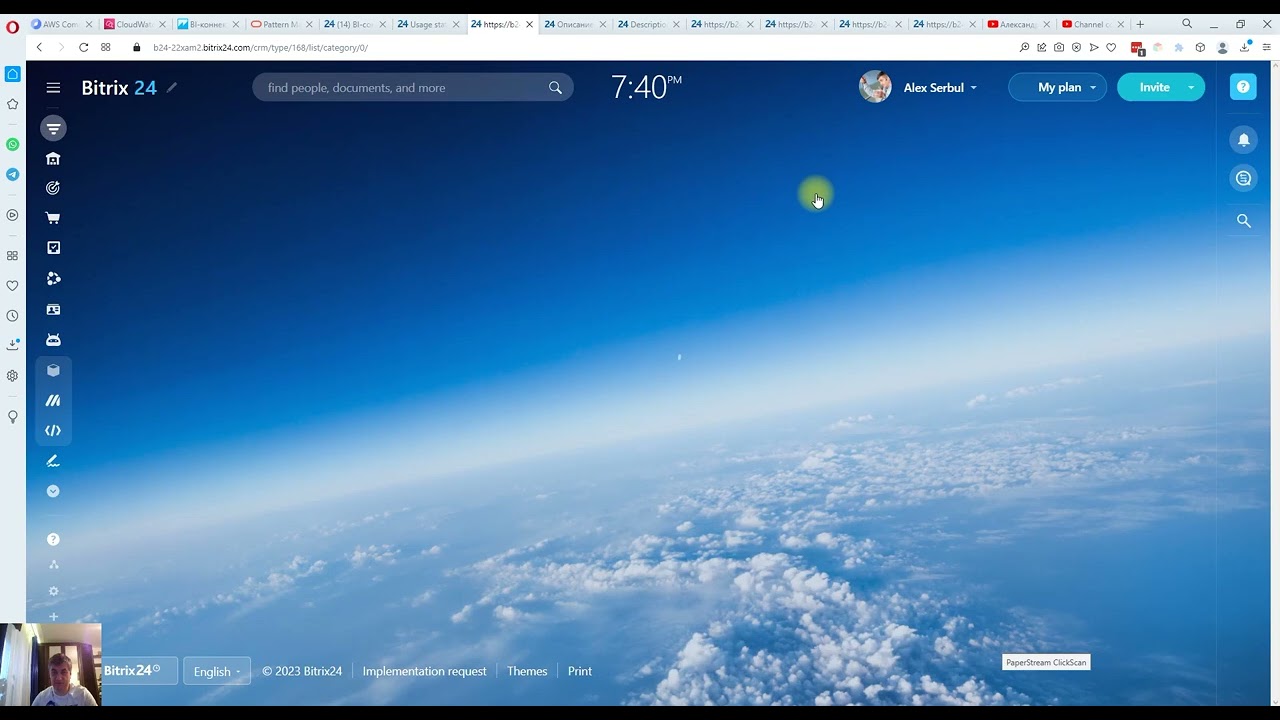Open the history clock in the Opera sidebar

[12, 316]
